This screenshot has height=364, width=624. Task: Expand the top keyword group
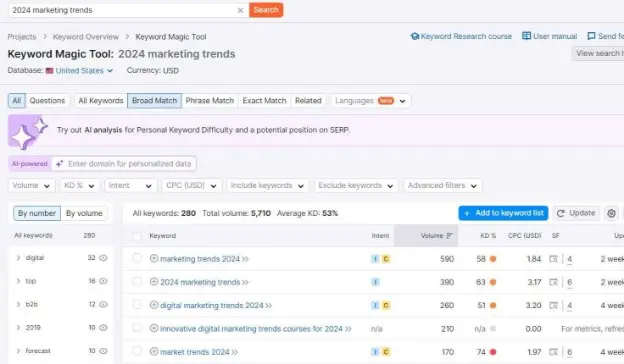click(x=18, y=281)
